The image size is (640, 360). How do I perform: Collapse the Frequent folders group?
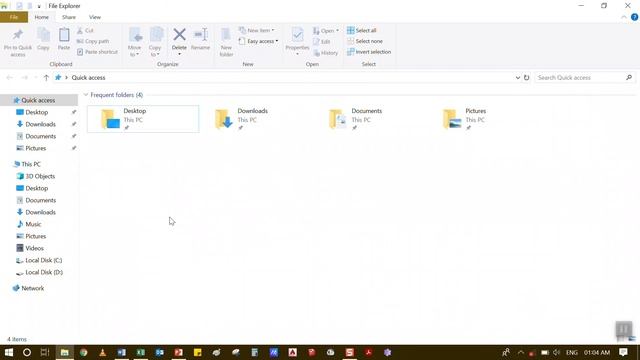(86, 95)
